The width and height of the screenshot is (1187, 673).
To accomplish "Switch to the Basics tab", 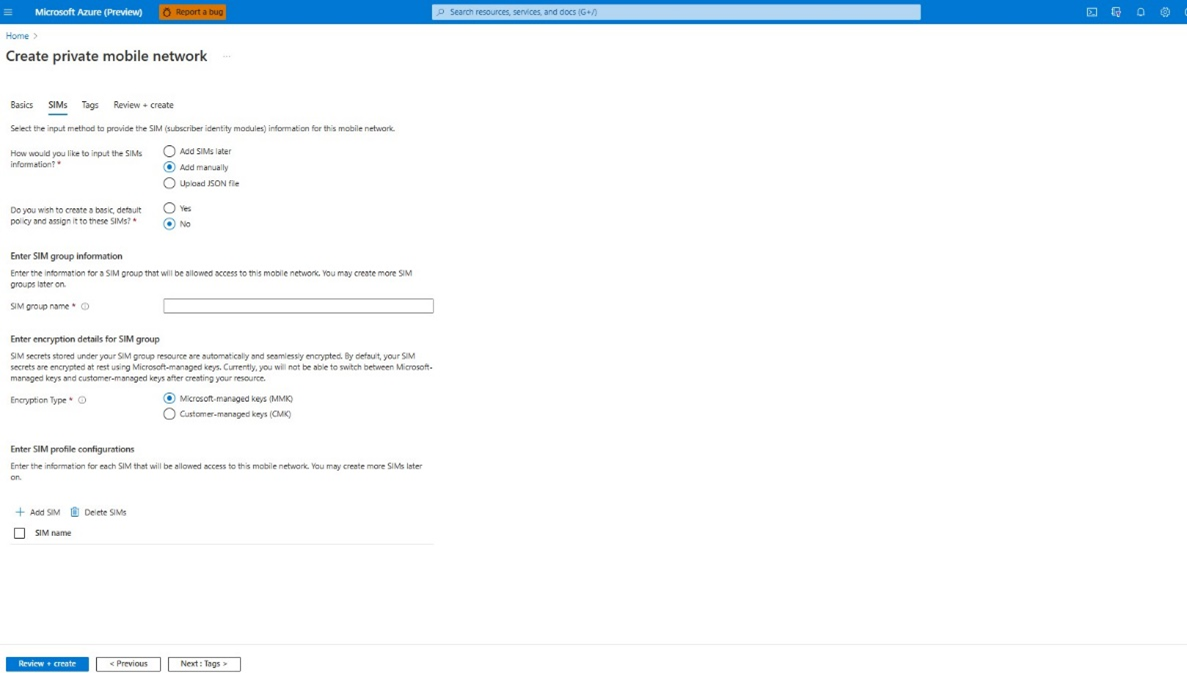I will coord(21,105).
